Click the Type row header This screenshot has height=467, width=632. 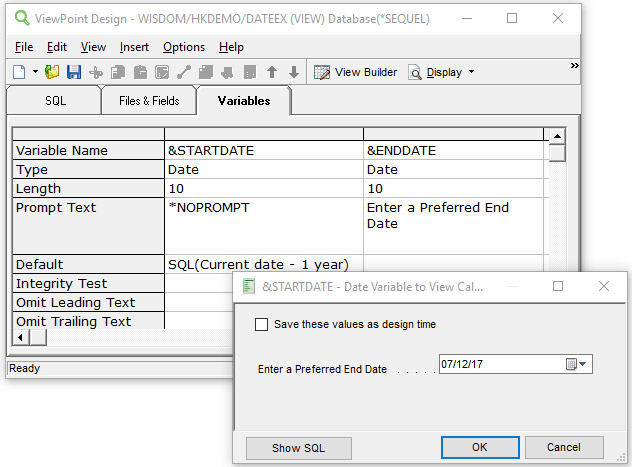tap(88, 170)
